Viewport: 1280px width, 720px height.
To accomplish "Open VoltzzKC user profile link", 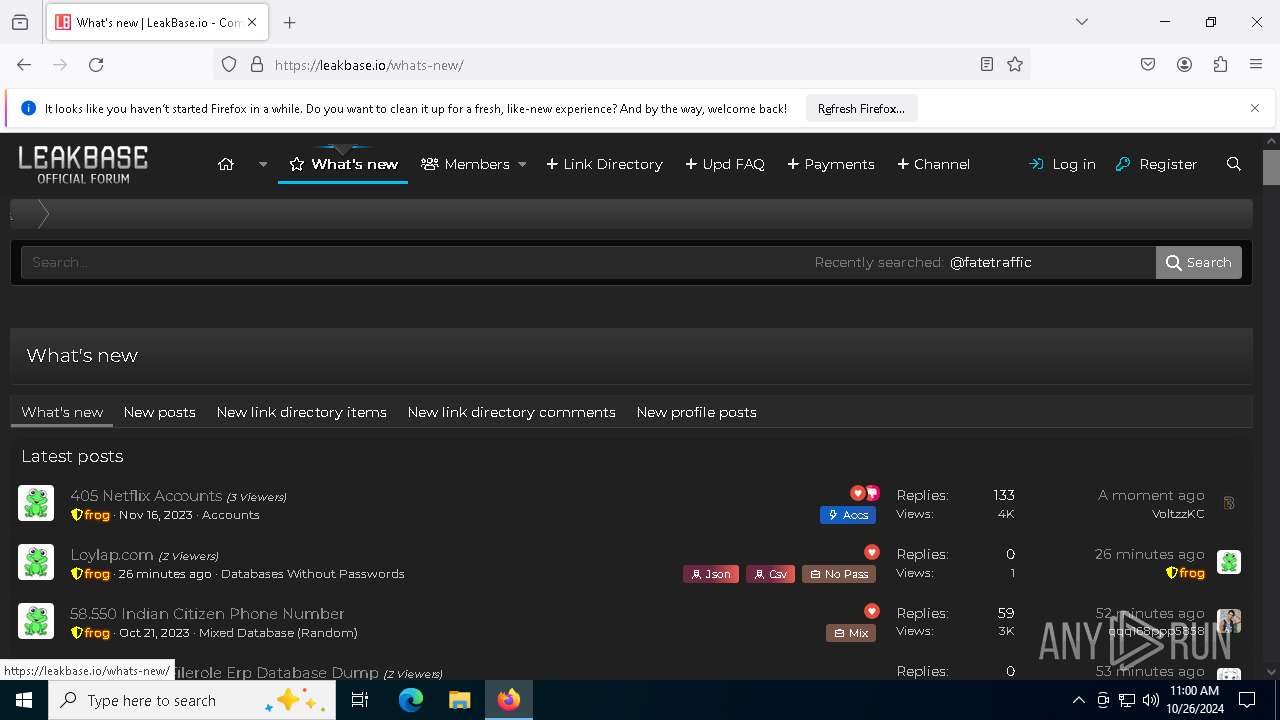I will (x=1178, y=514).
